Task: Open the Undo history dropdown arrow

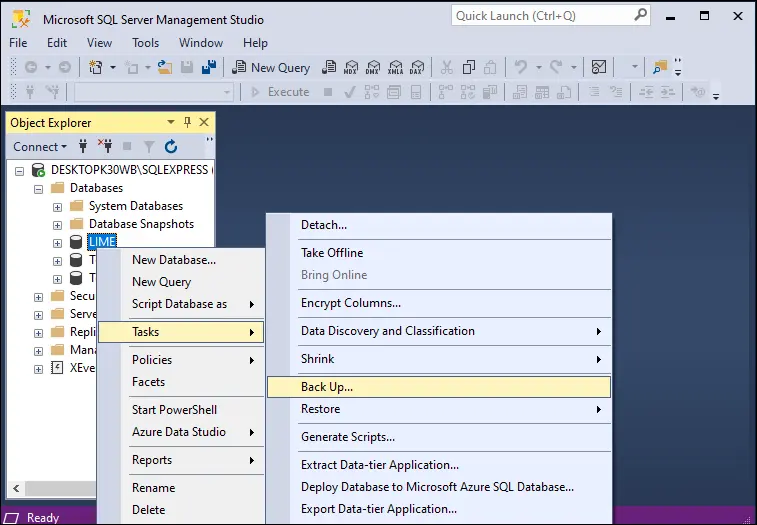Action: 538,68
